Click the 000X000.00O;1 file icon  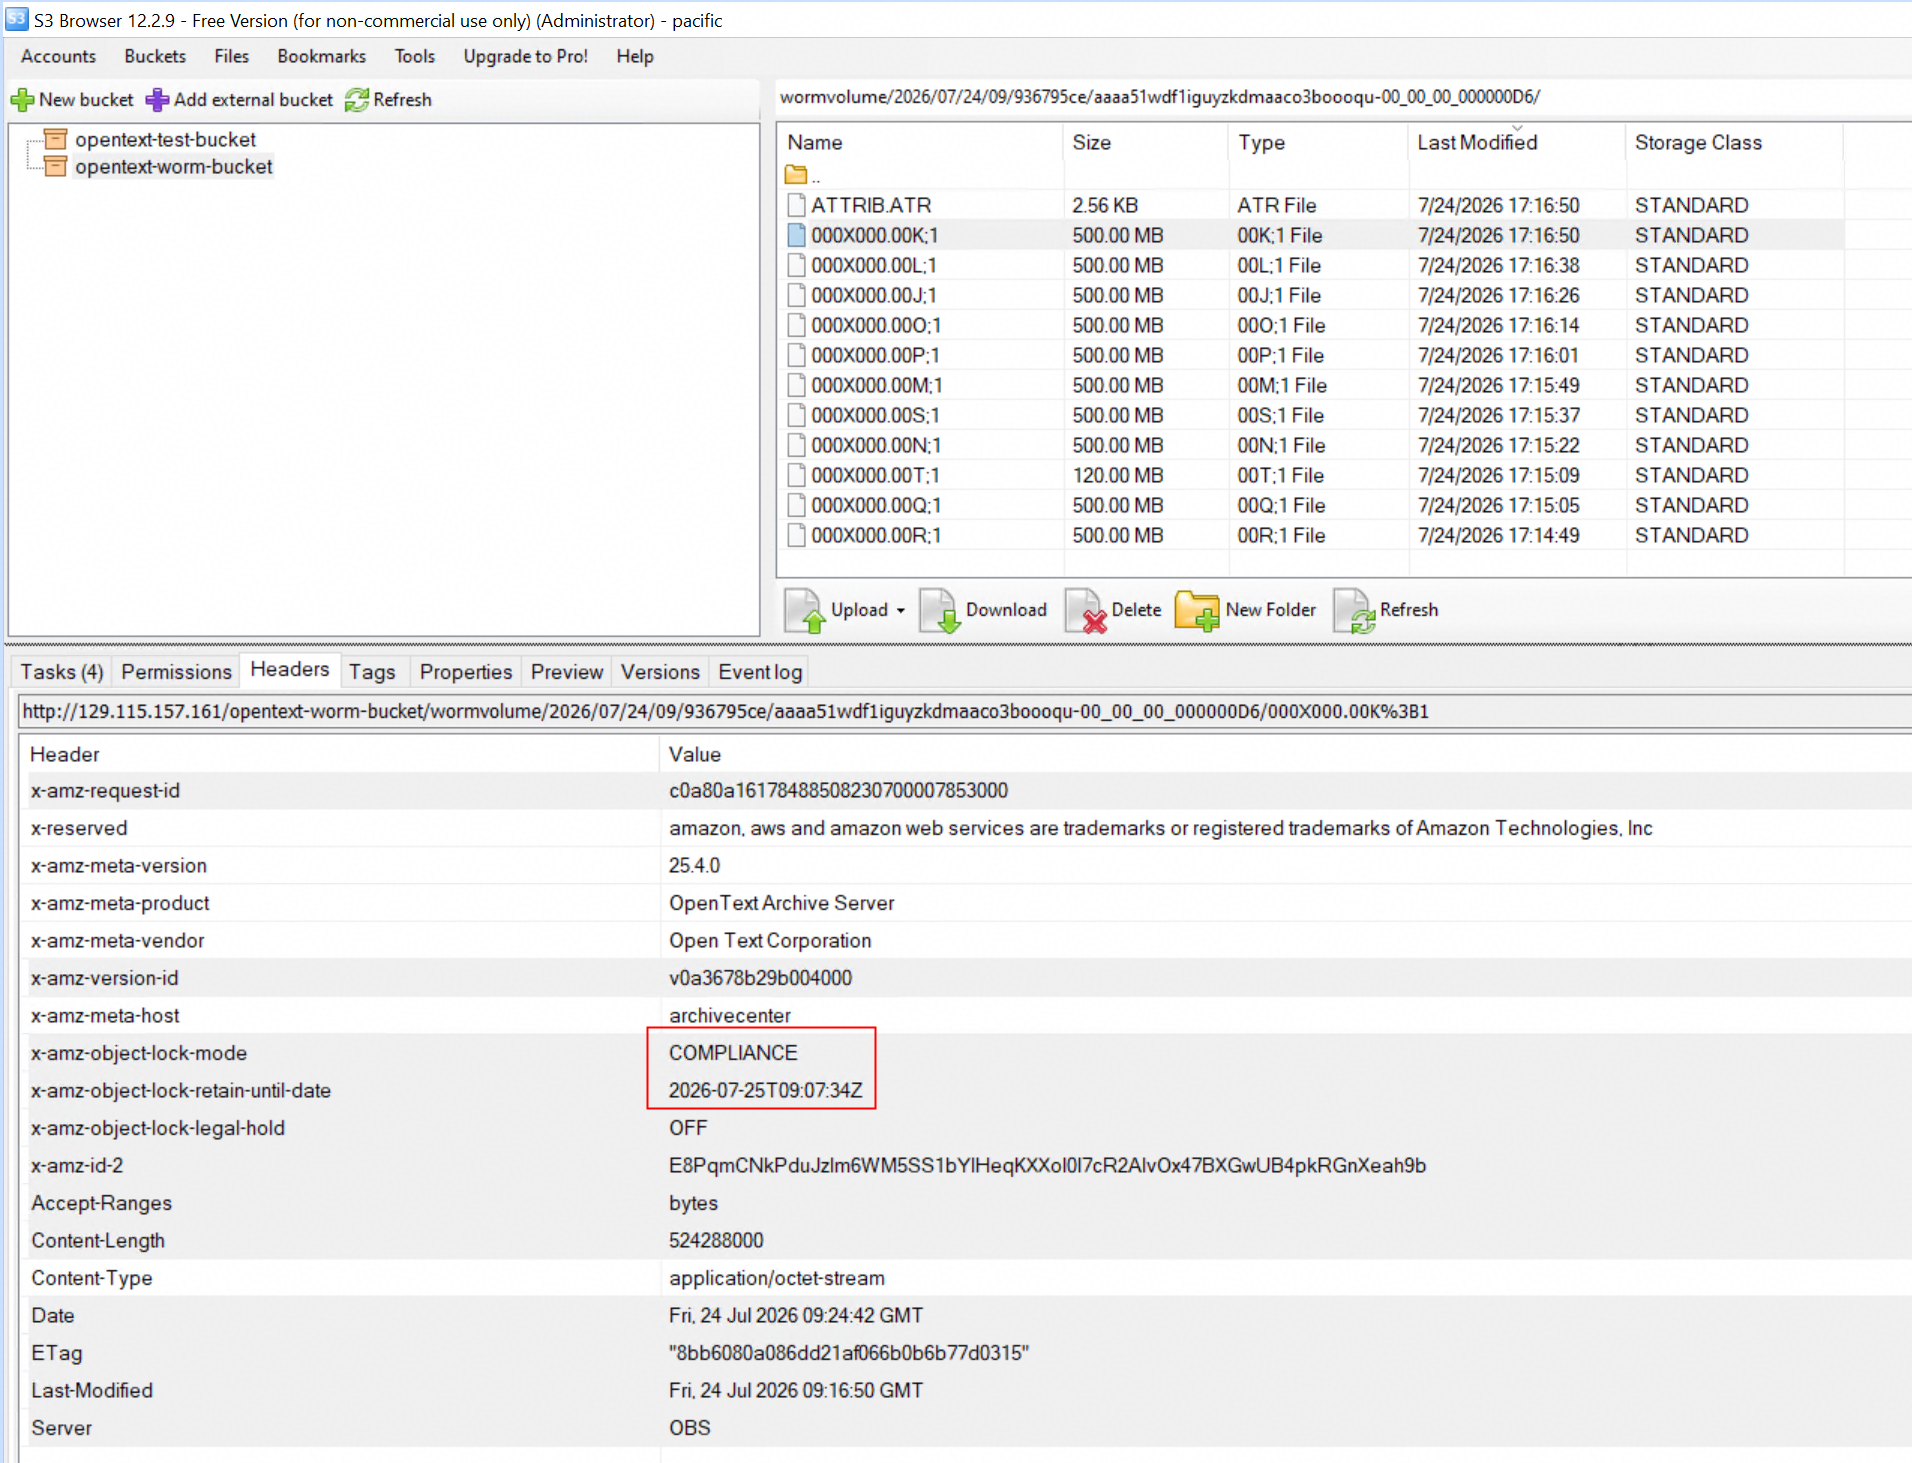[x=796, y=325]
